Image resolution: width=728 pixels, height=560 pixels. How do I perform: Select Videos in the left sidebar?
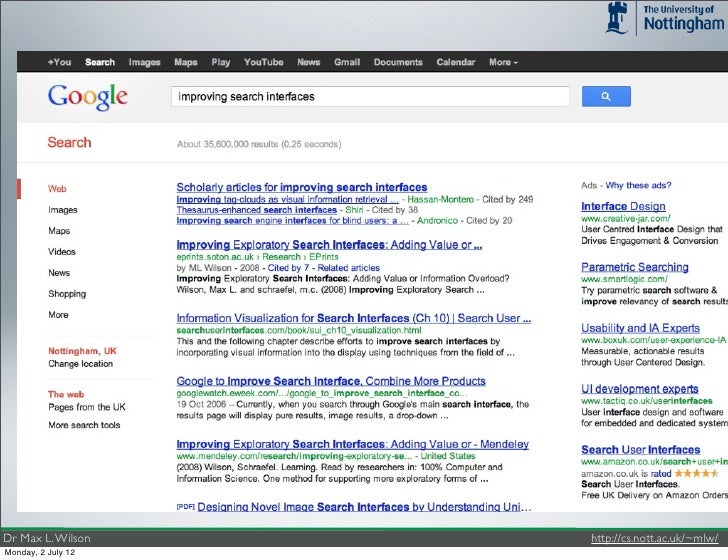coord(62,252)
